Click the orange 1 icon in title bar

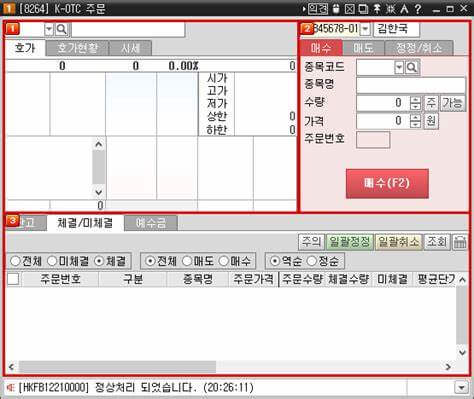point(8,9)
